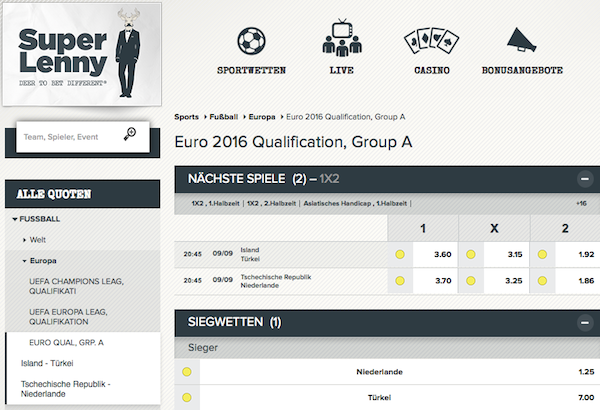Viewport: 600px width, 410px height.
Task: Go to Sports in breadcrumb
Action: point(186,117)
